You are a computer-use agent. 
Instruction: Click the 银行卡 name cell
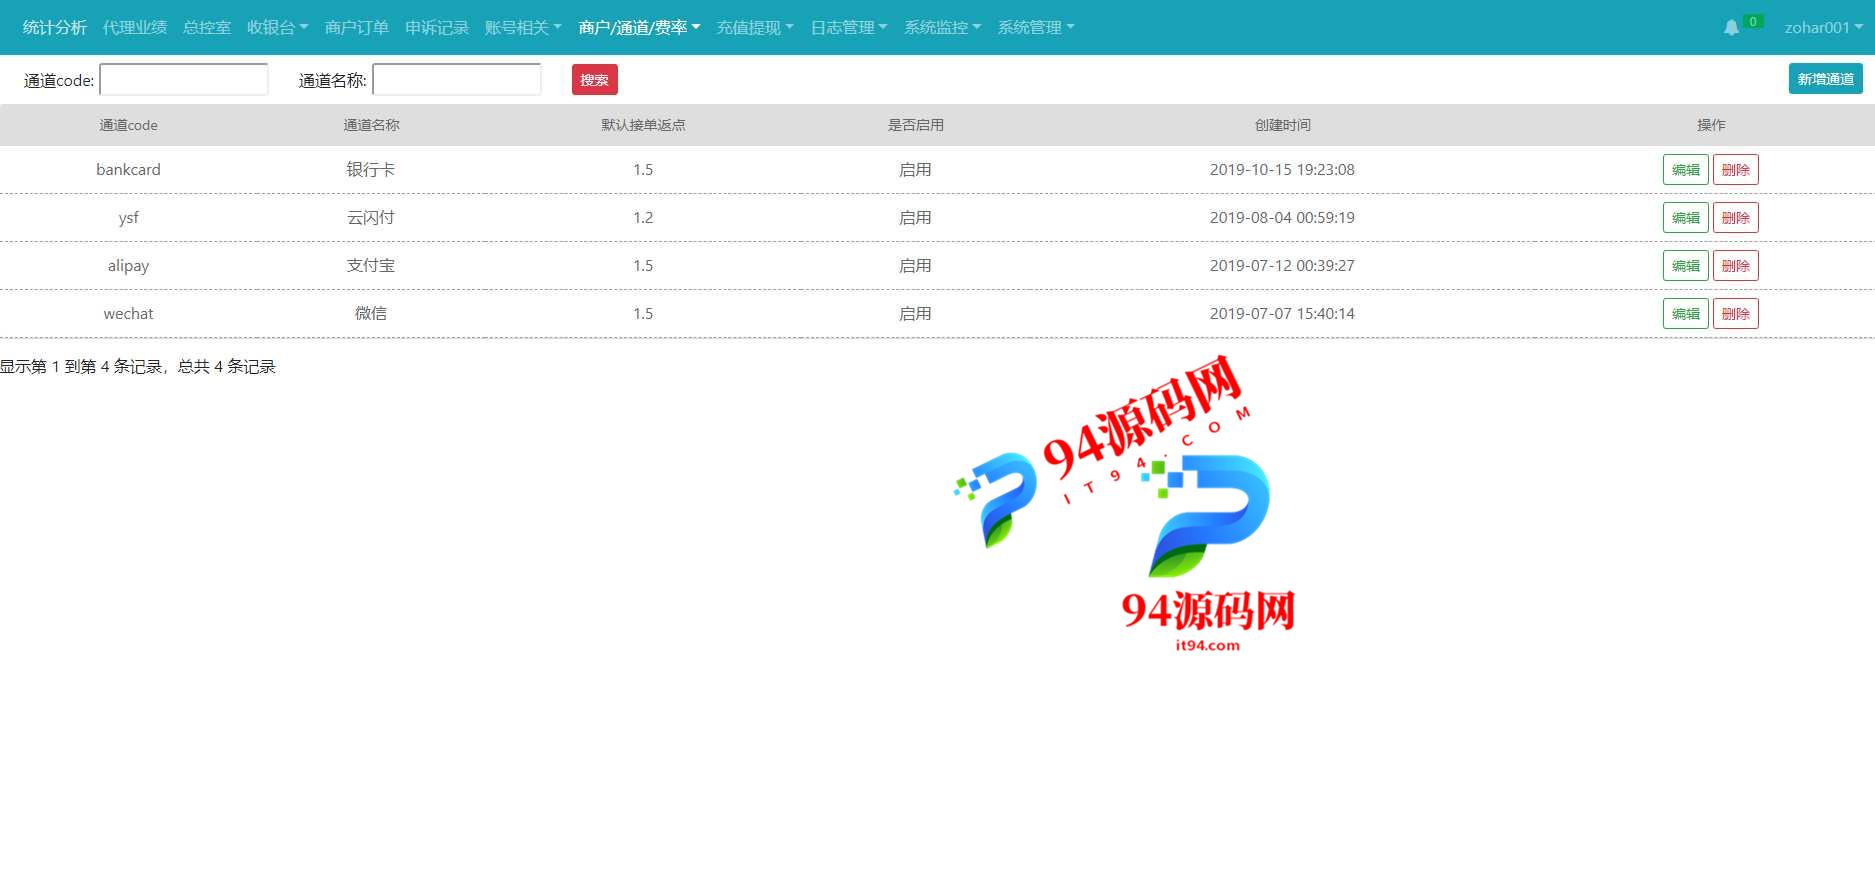pyautogui.click(x=371, y=170)
